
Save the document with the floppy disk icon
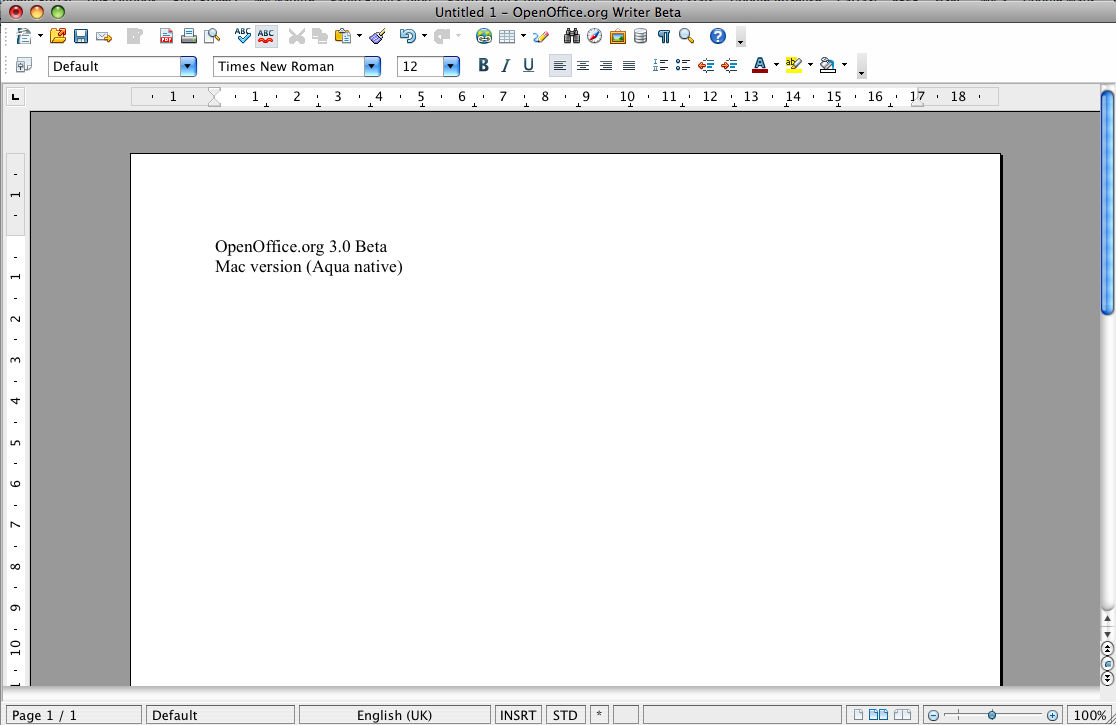(x=80, y=36)
